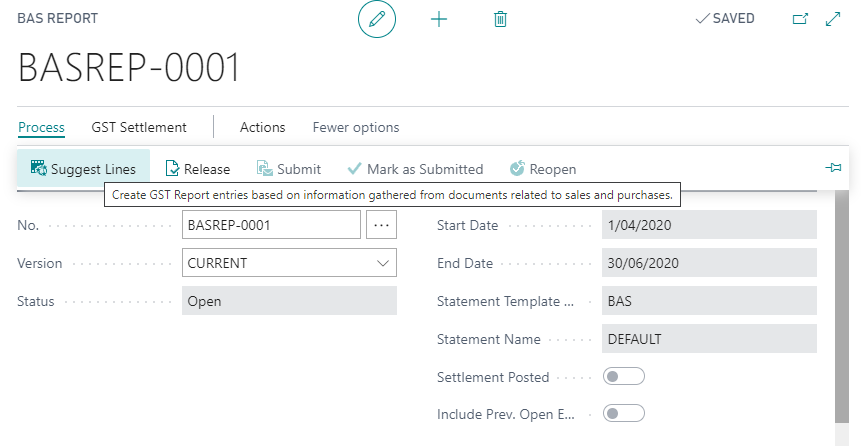Click the Submit action
This screenshot has height=446, width=861.
(289, 169)
